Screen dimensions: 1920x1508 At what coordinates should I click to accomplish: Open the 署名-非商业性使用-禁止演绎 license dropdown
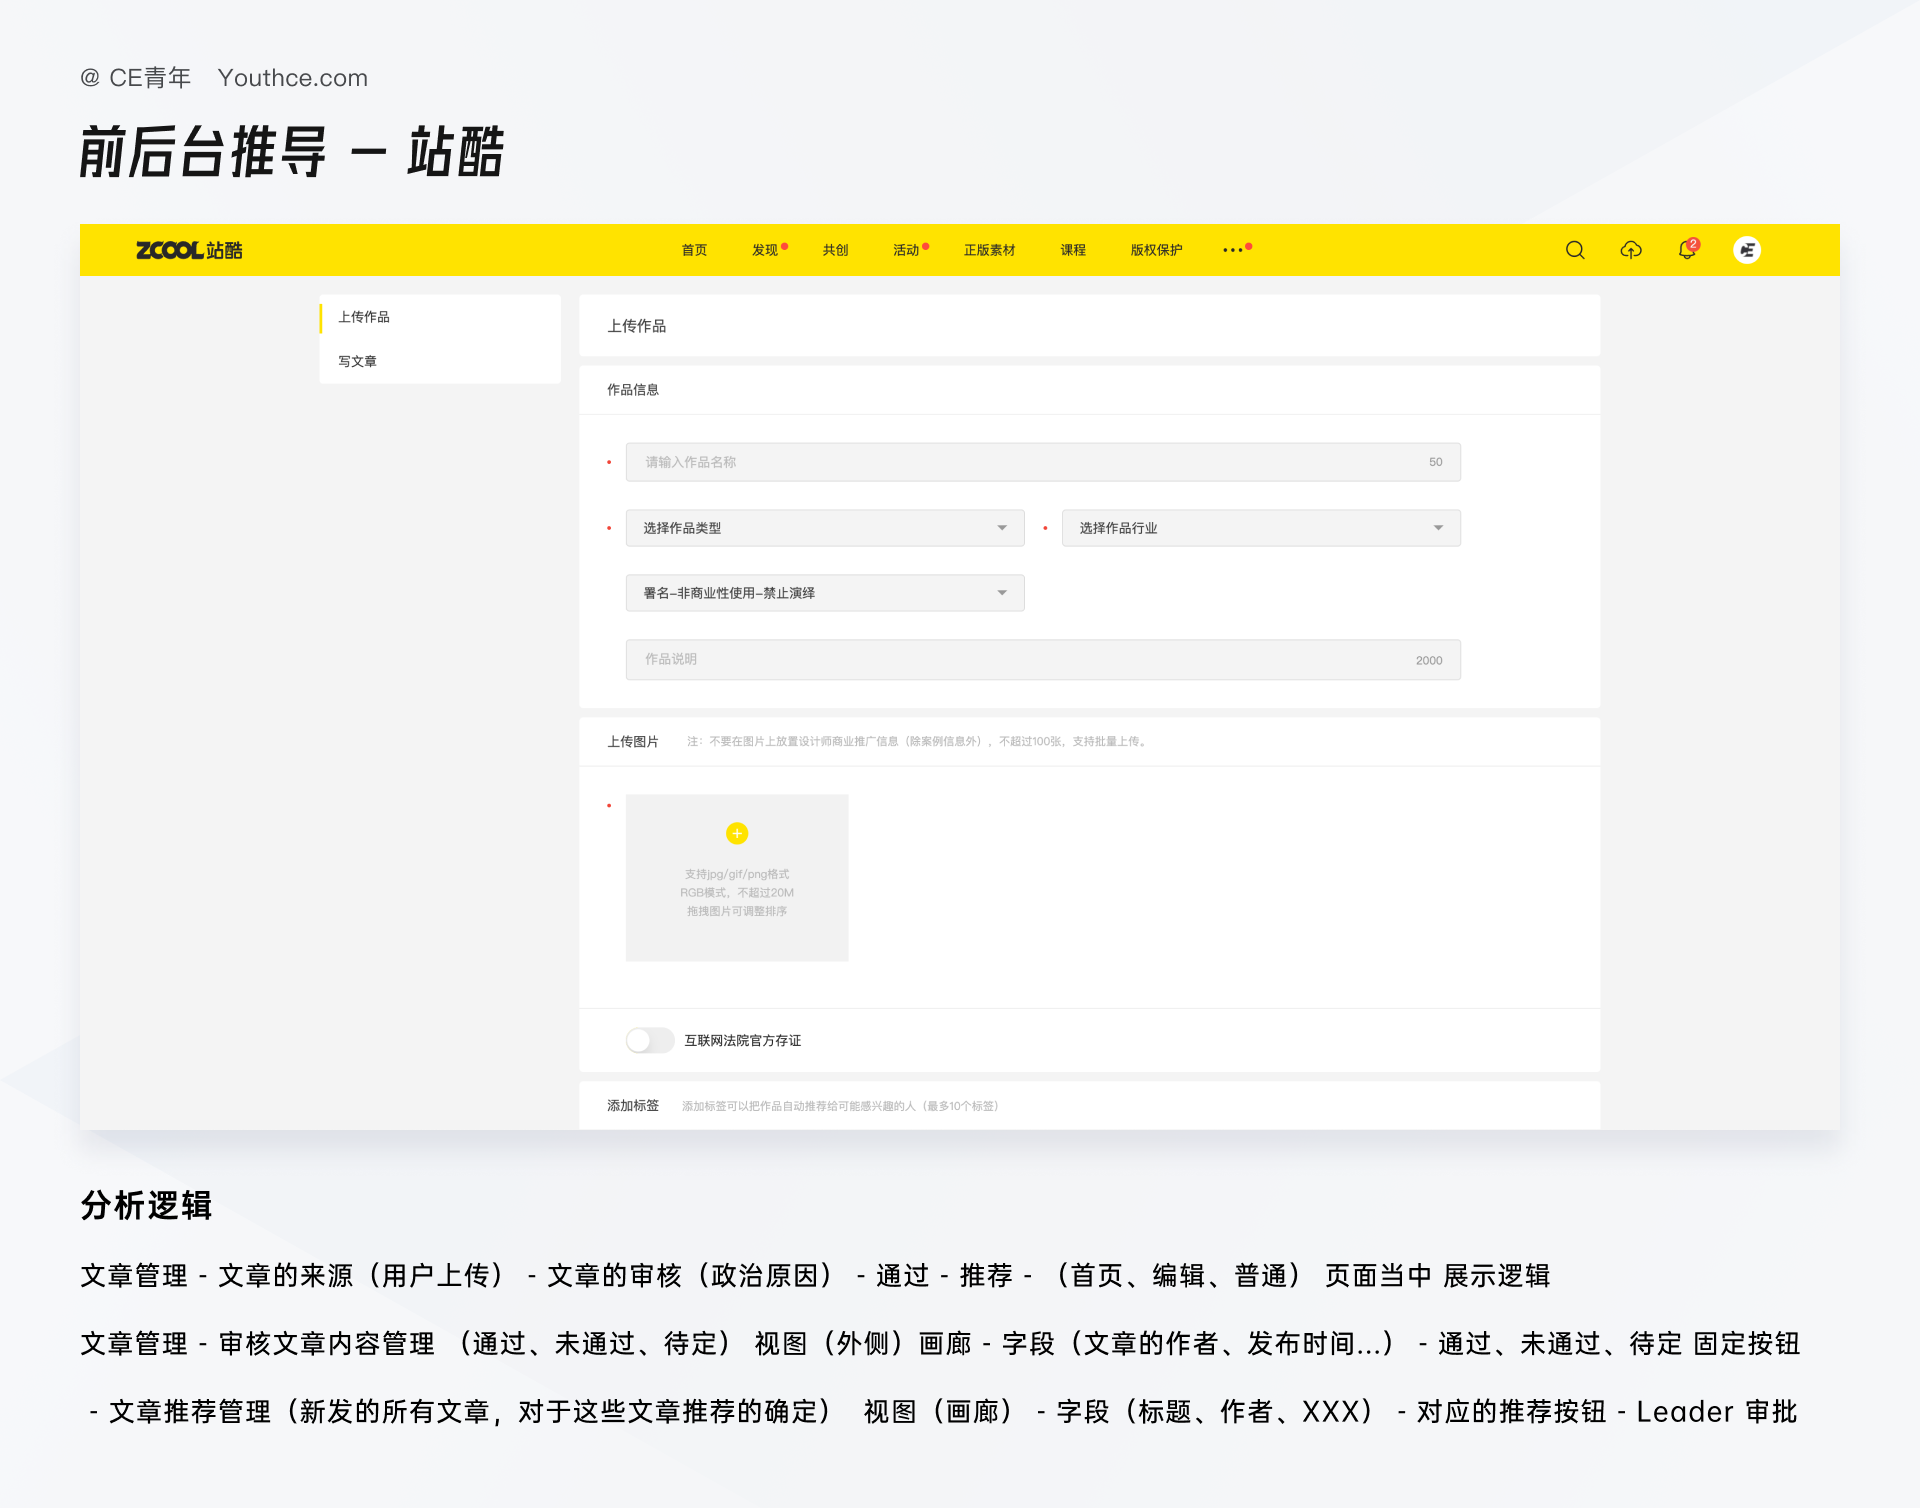click(x=825, y=593)
